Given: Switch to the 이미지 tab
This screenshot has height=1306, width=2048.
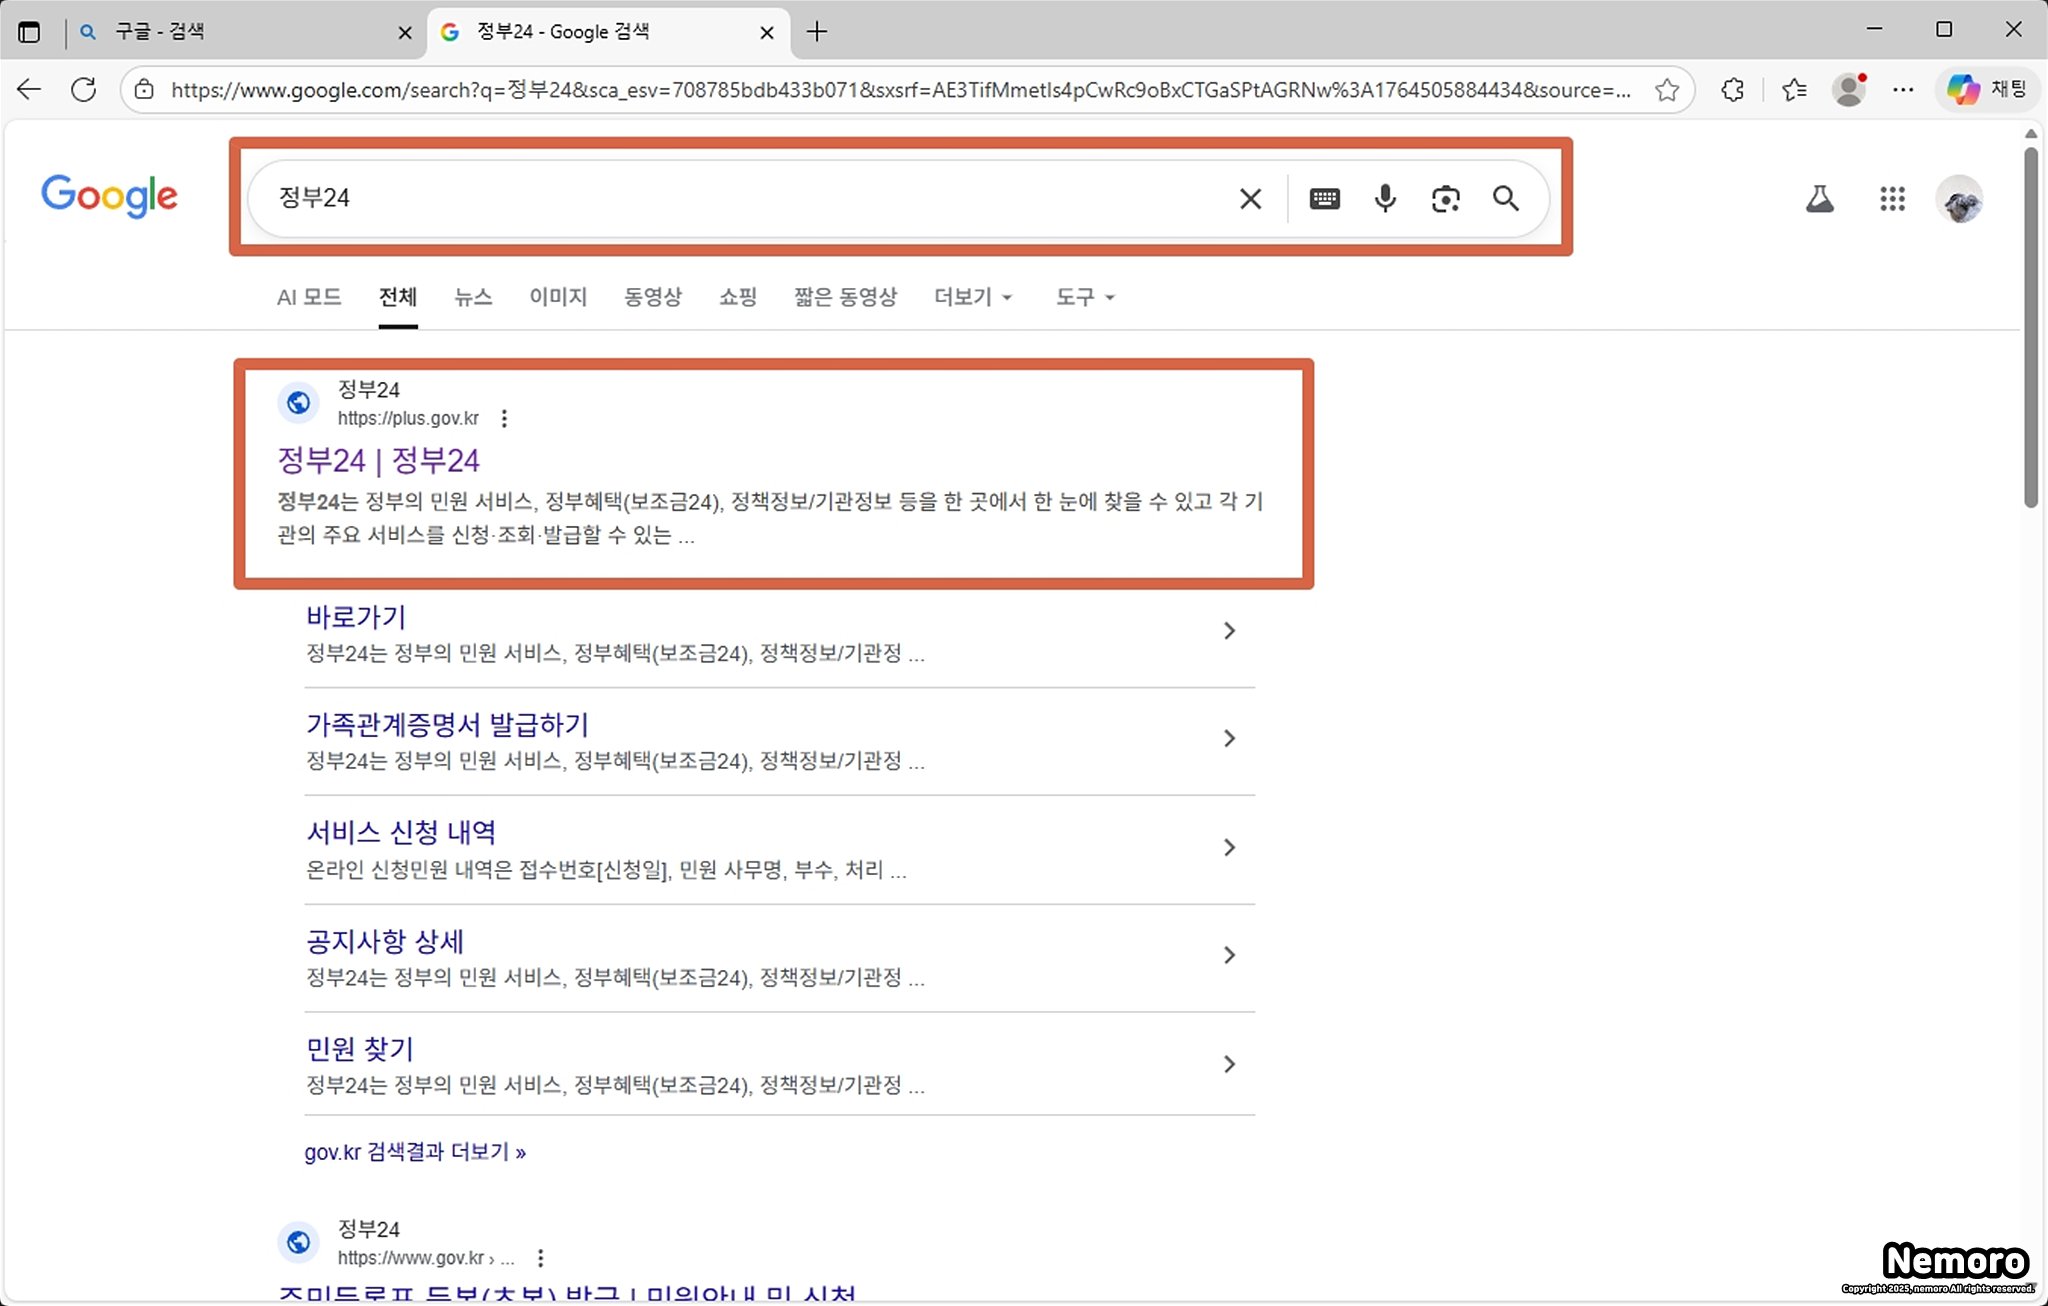Looking at the screenshot, I should [x=558, y=297].
